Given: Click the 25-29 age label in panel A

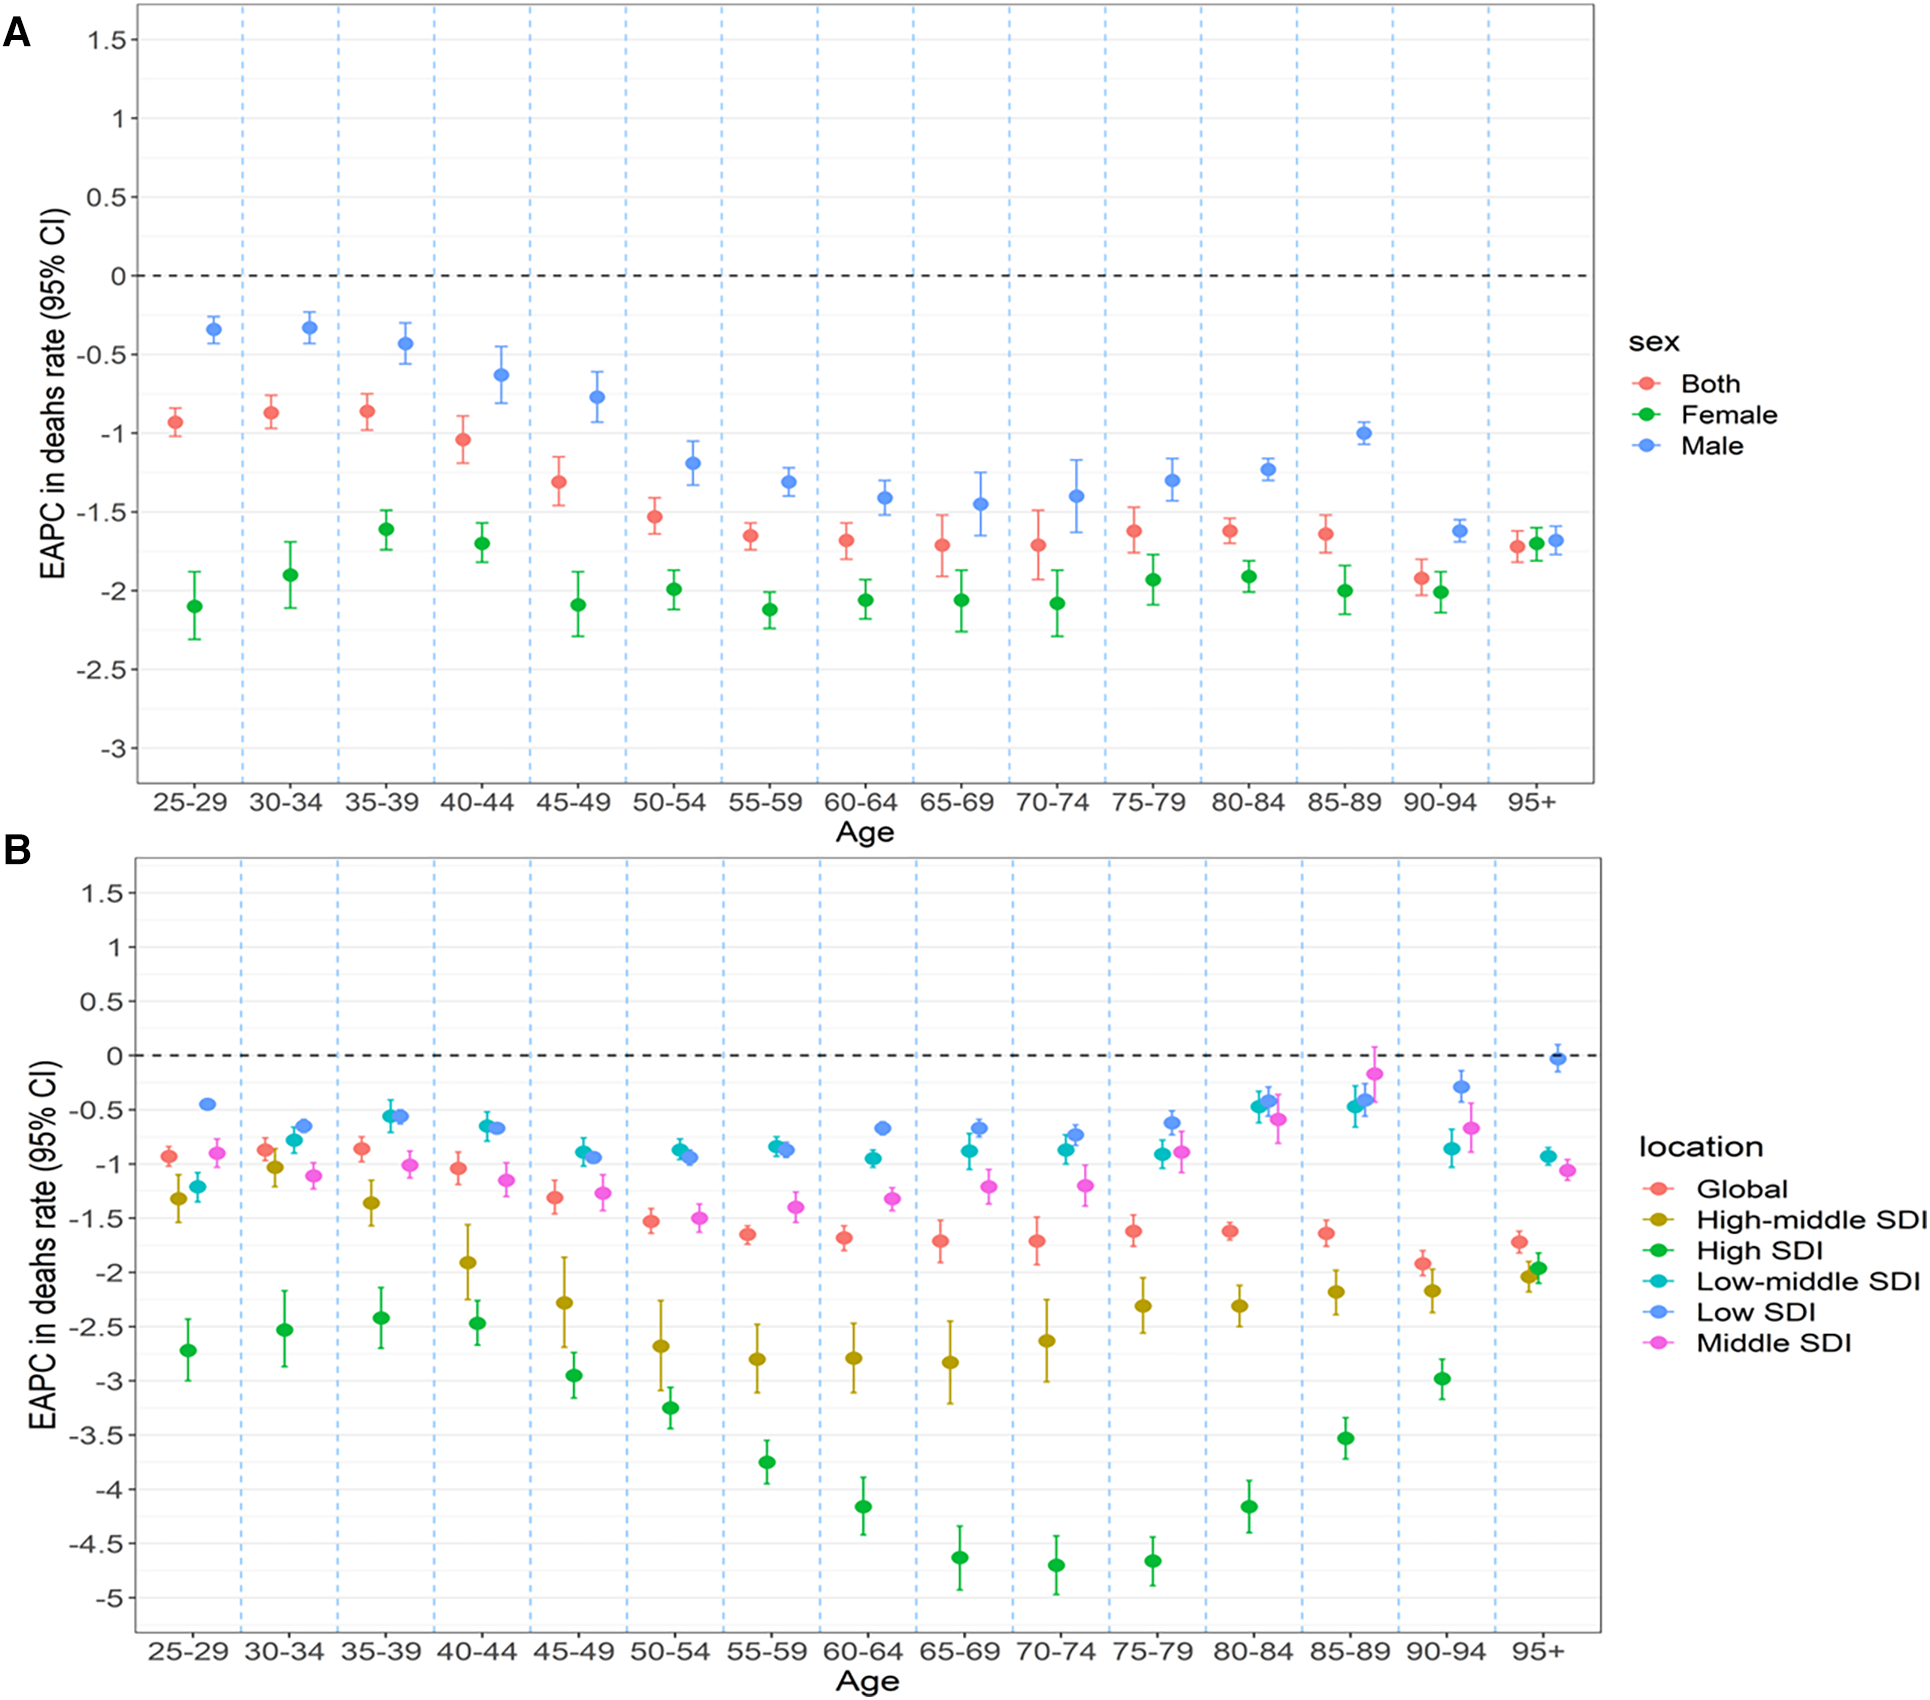Looking at the screenshot, I should (190, 802).
